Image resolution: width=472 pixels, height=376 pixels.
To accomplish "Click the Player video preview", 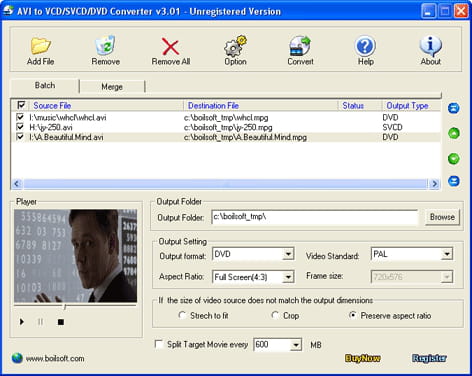I will [x=75, y=256].
